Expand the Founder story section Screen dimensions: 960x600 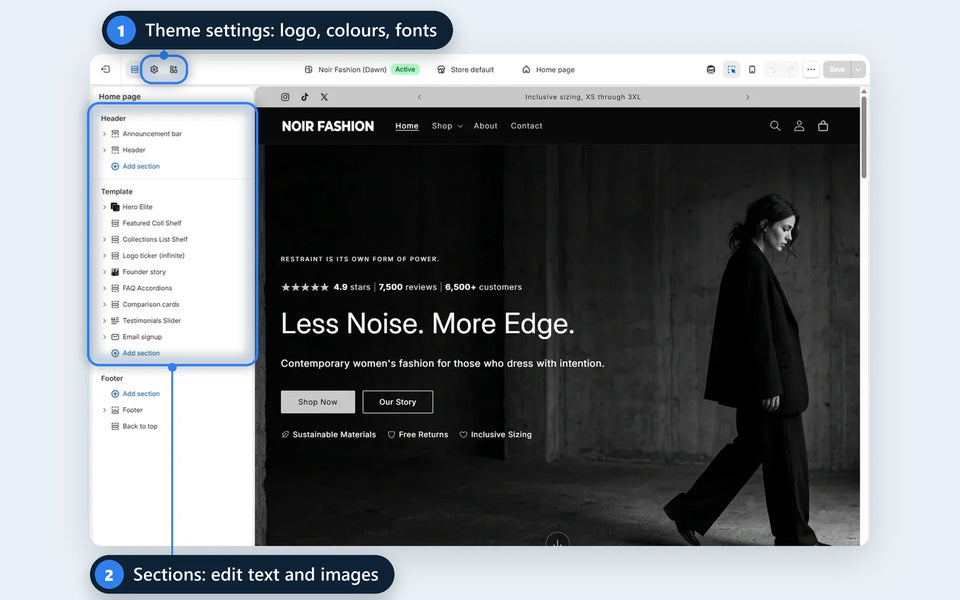pyautogui.click(x=104, y=272)
